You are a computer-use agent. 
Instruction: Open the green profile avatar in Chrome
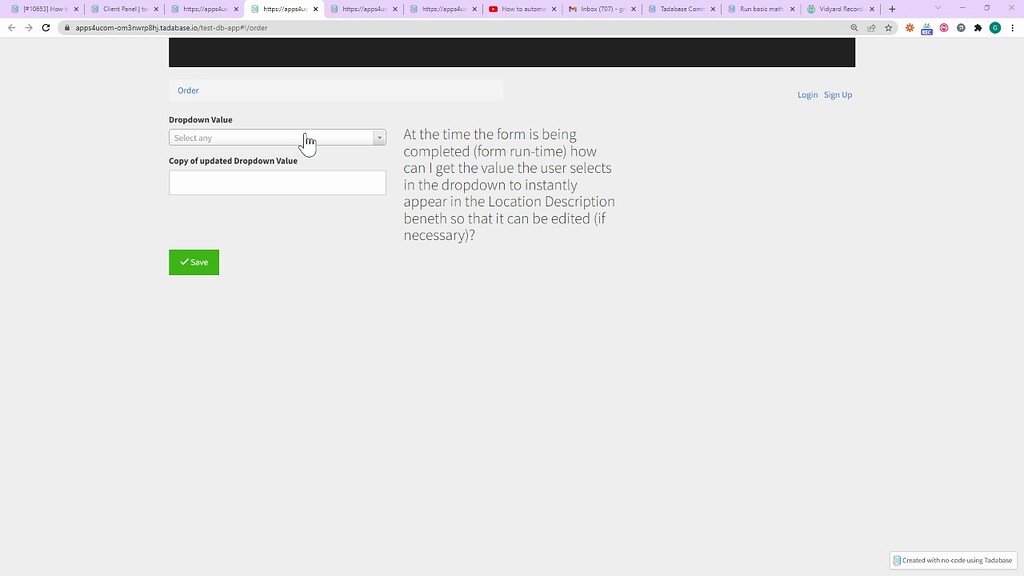(995, 28)
